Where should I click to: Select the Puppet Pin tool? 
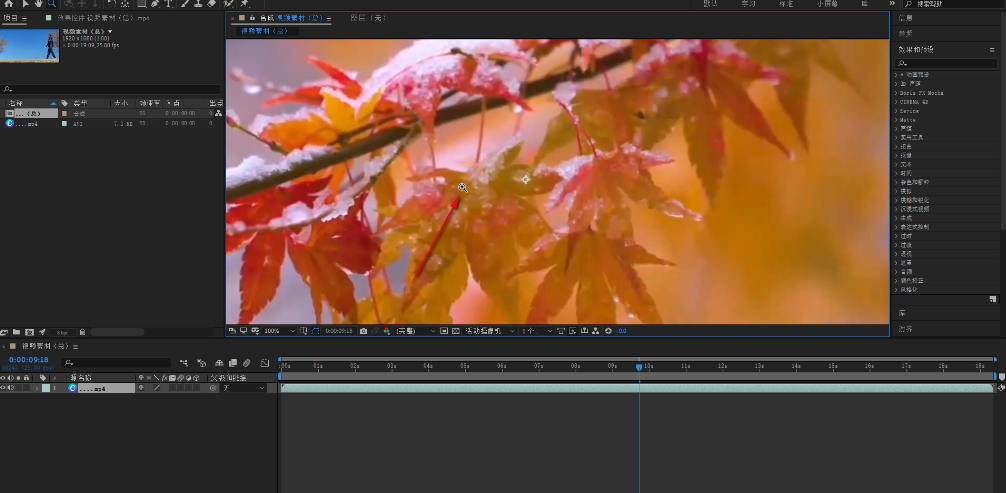(x=243, y=4)
